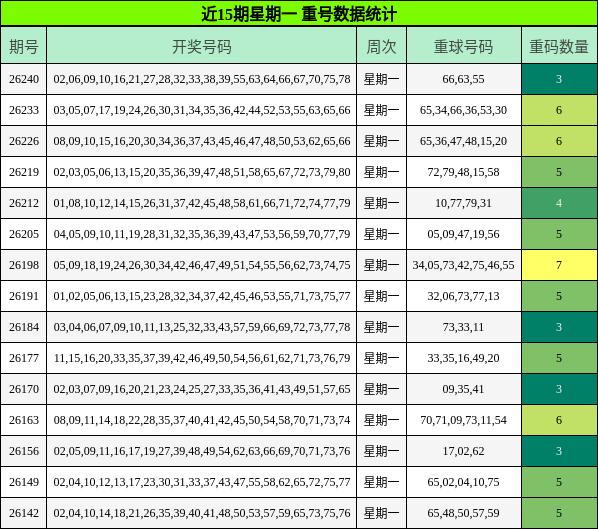Click repeat numbers 32,06,73,77,13
This screenshot has height=529, width=598.
[463, 296]
